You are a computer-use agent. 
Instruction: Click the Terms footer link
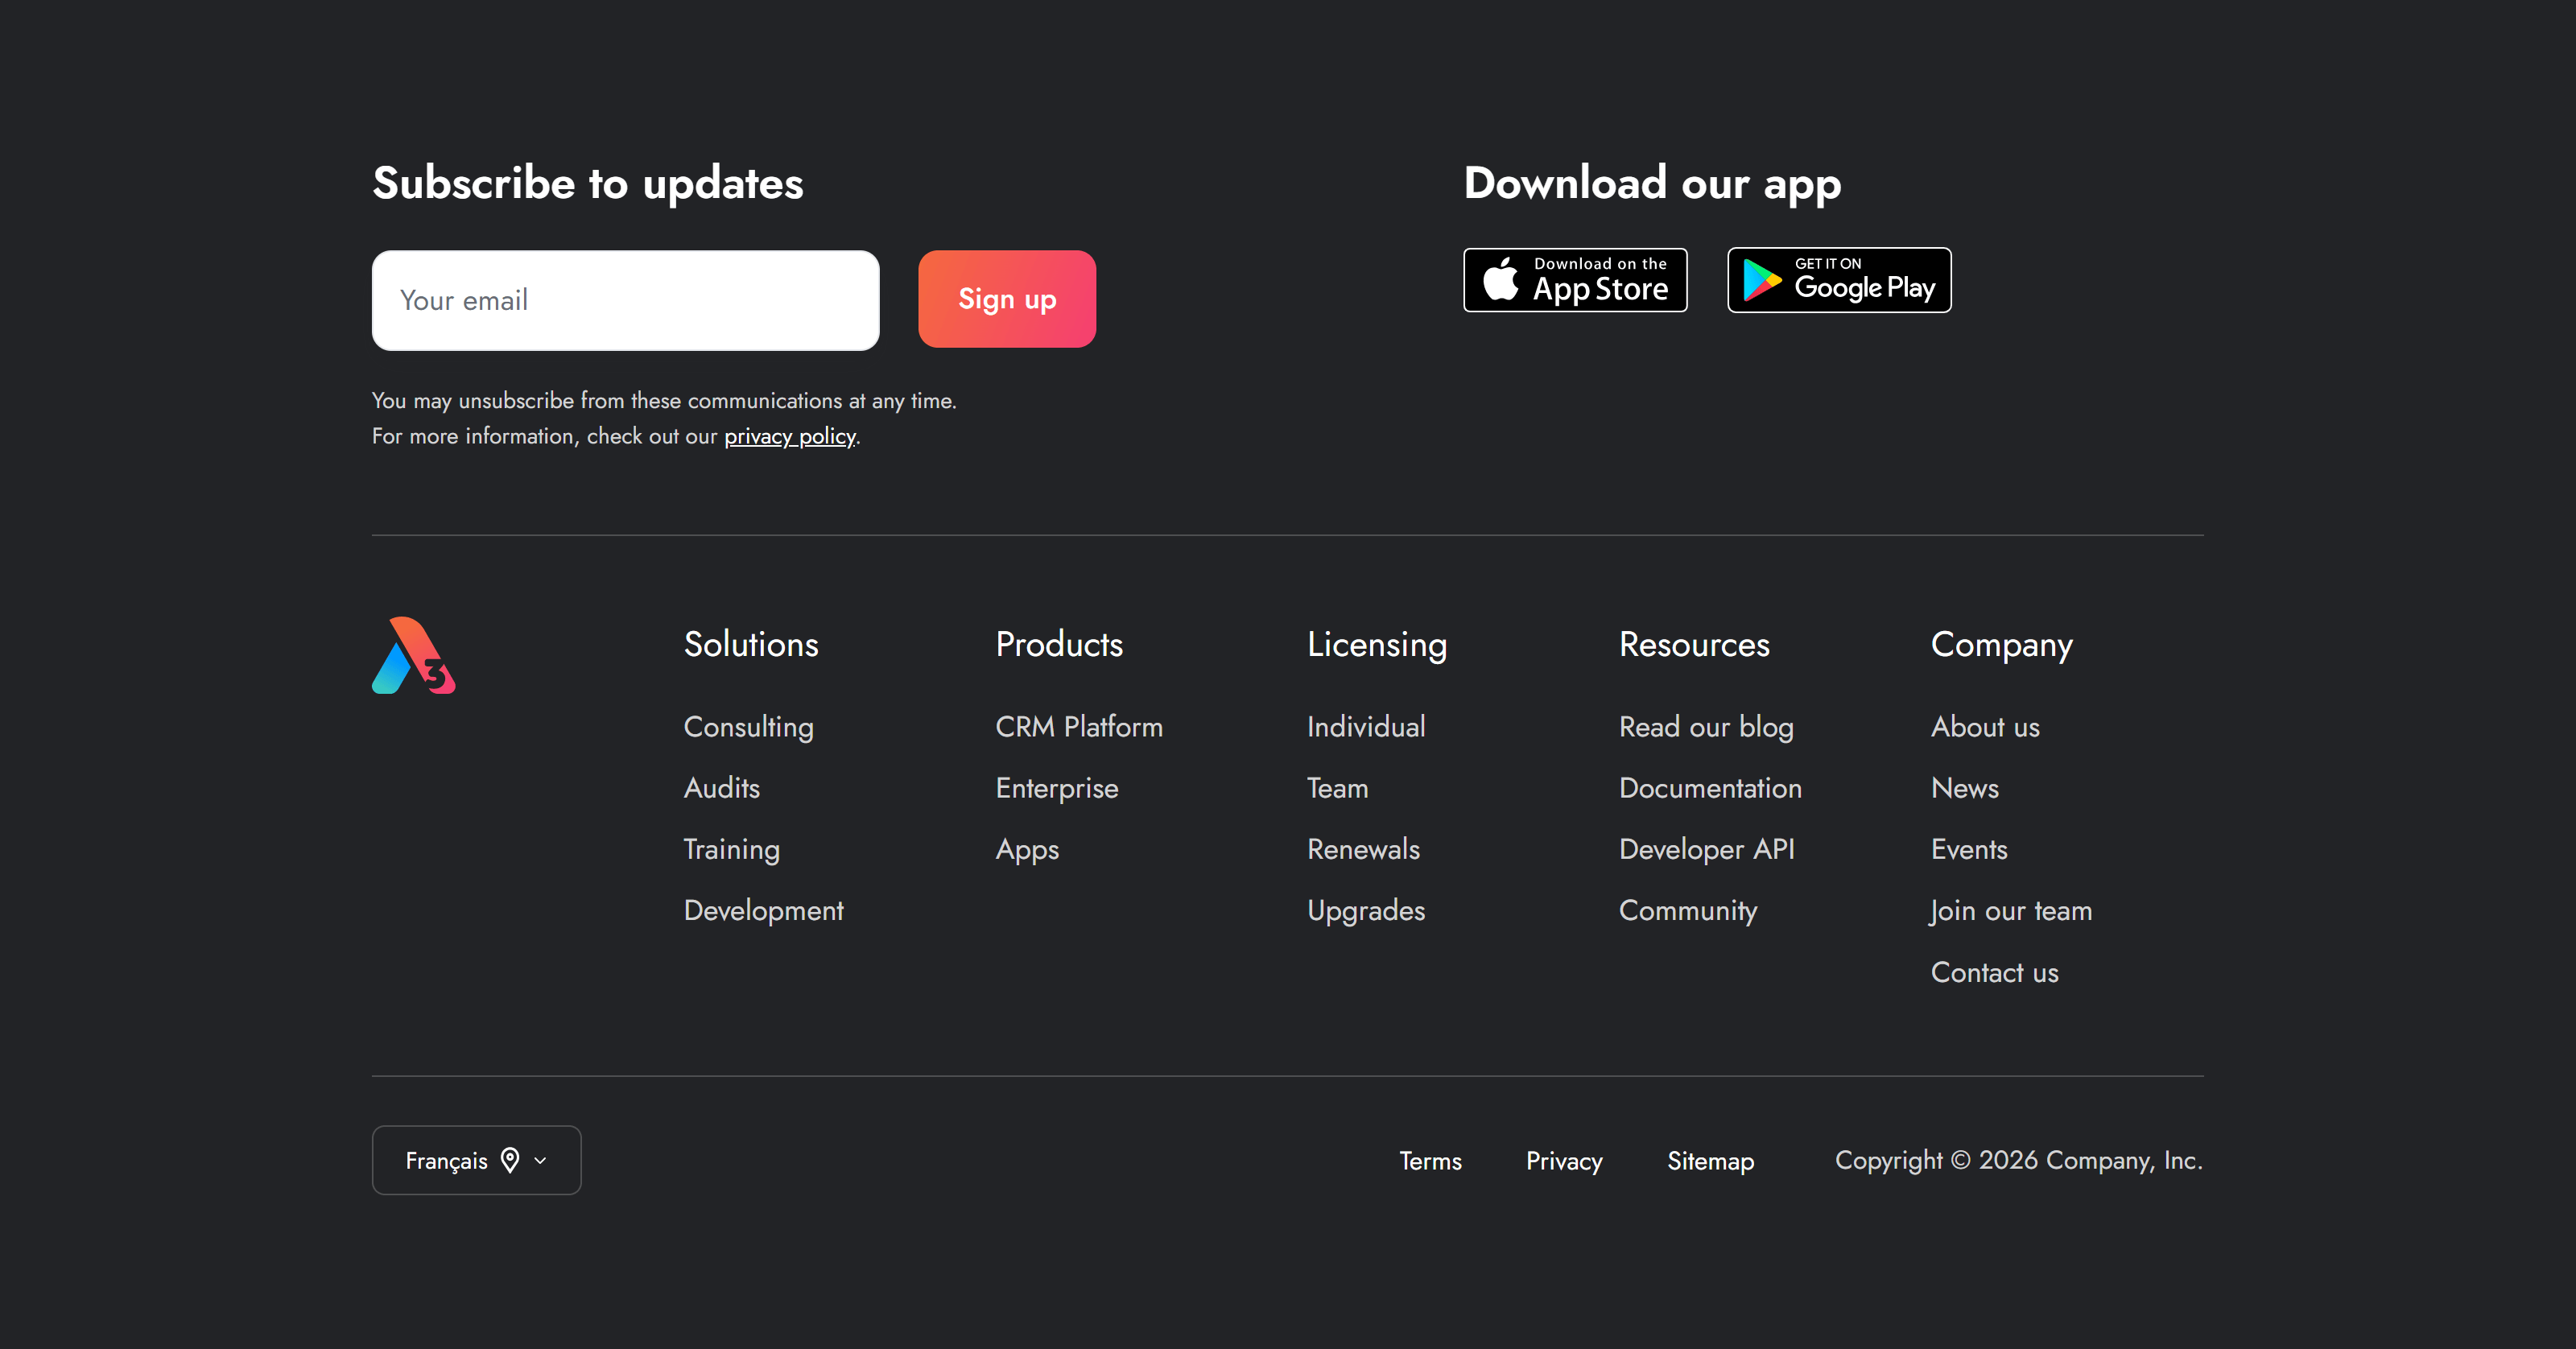coord(1430,1161)
